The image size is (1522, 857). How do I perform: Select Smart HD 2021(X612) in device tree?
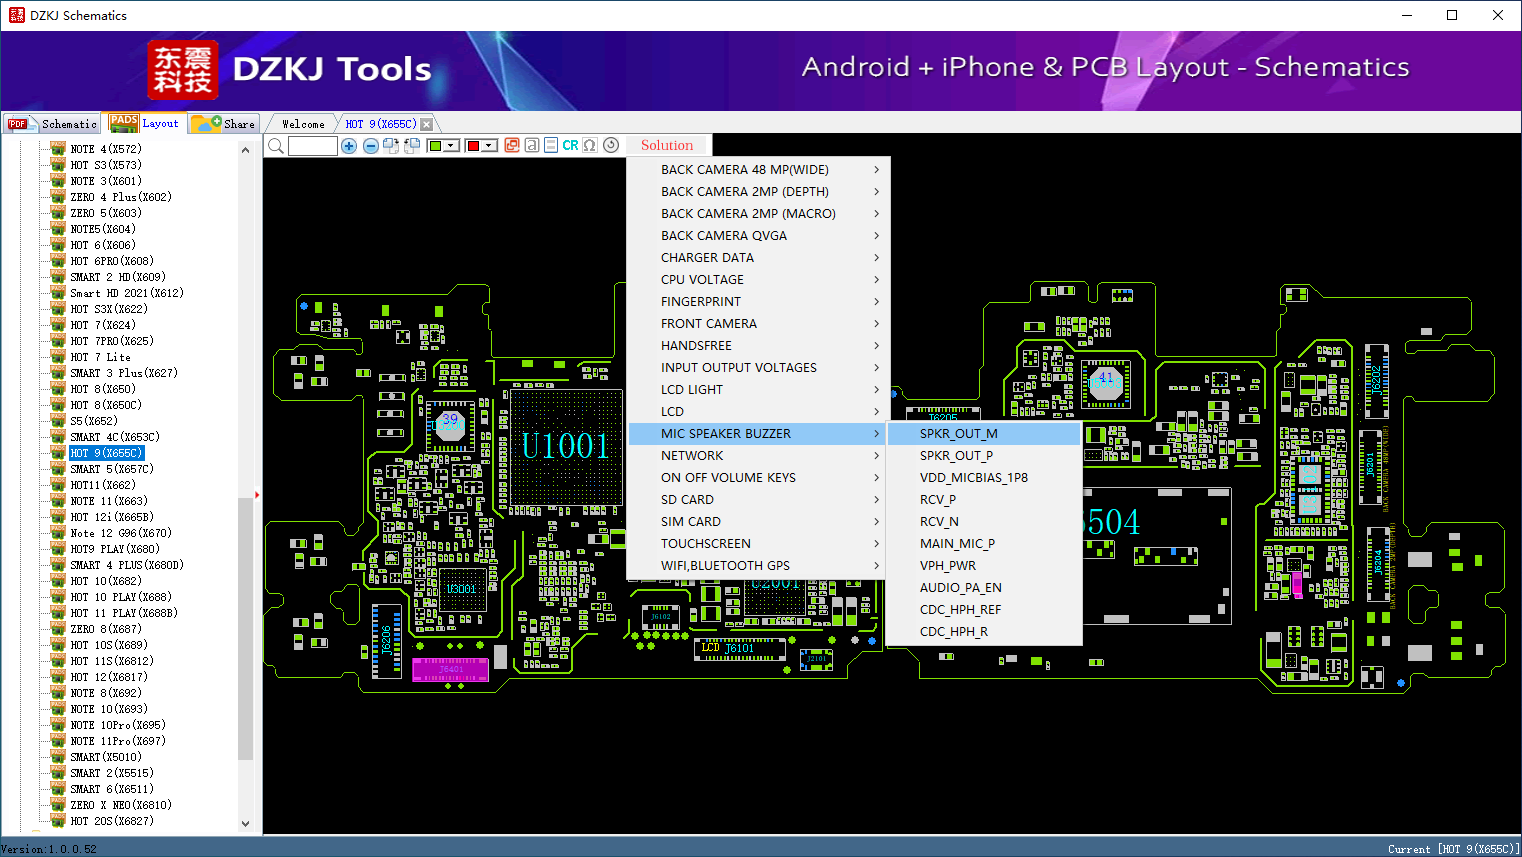(127, 293)
